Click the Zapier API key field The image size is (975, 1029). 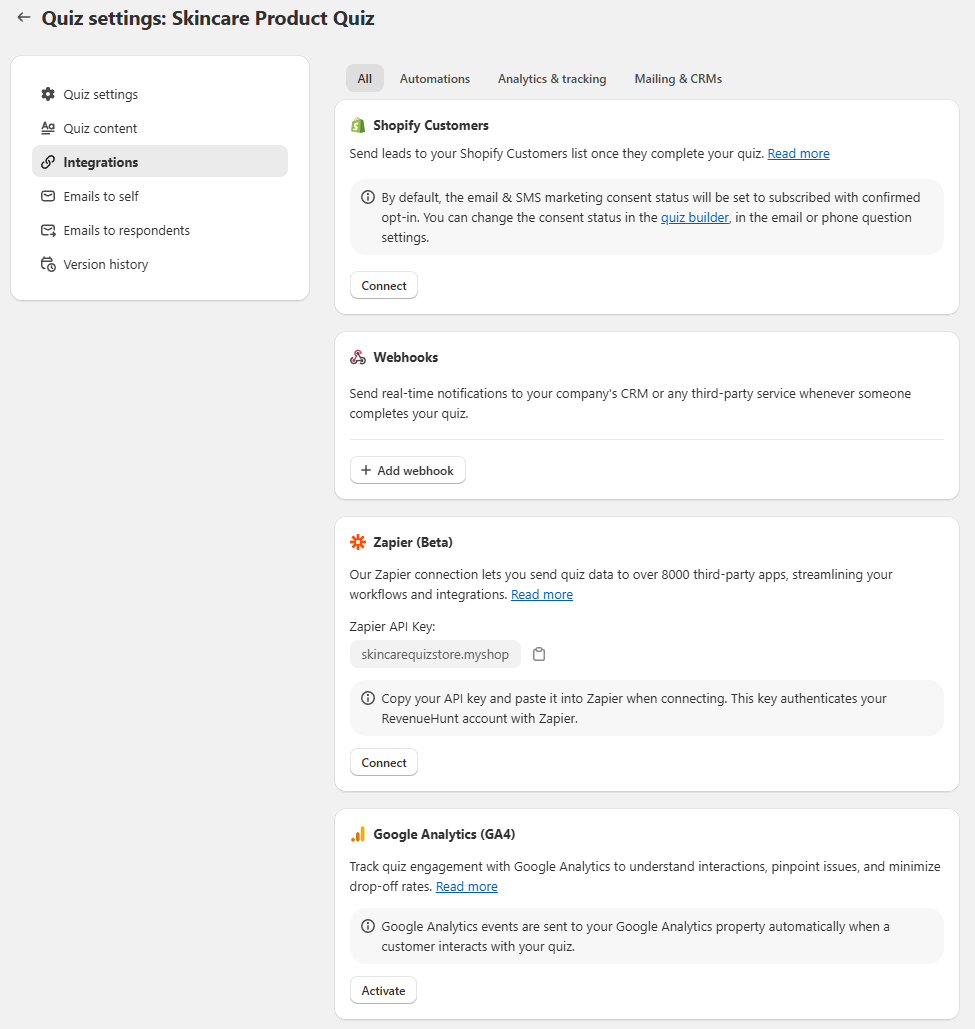coord(435,654)
